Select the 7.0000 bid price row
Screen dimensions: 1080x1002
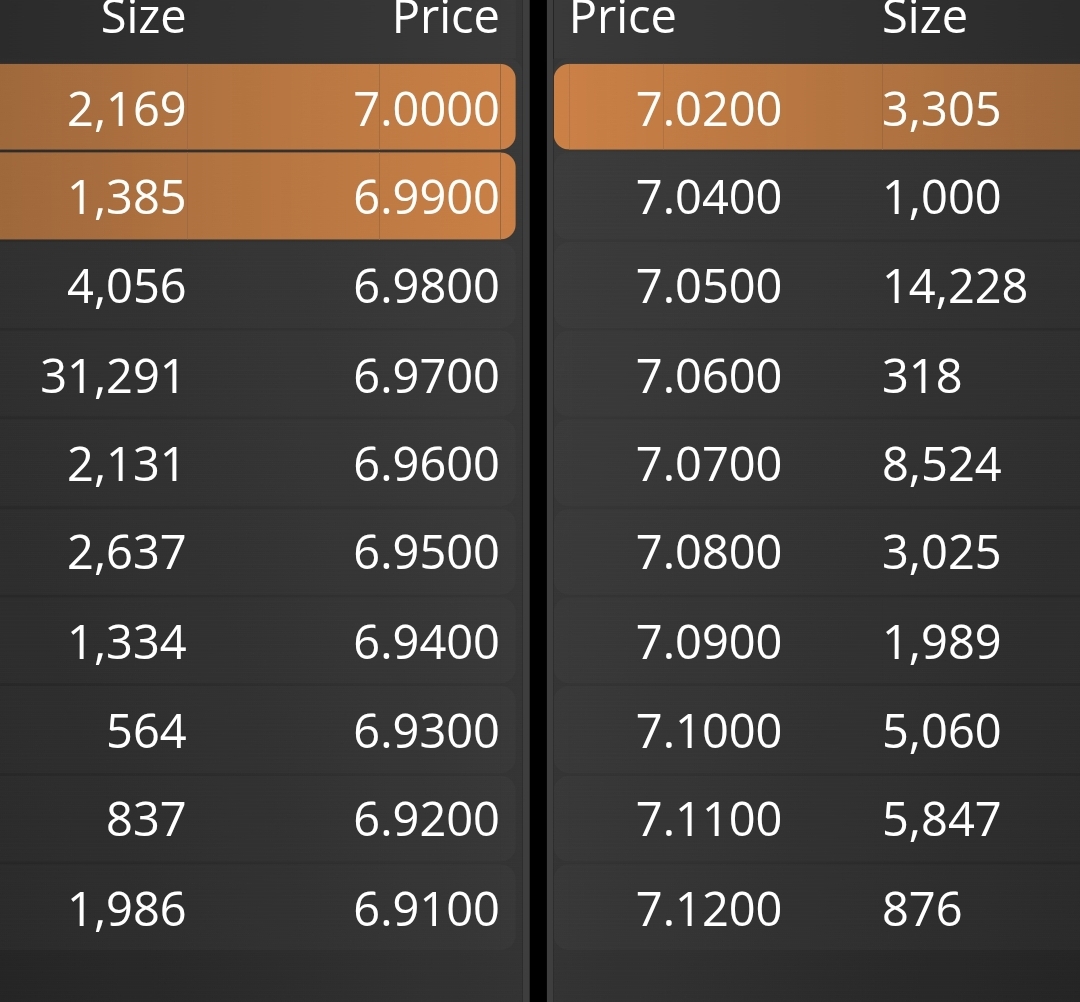tap(257, 107)
